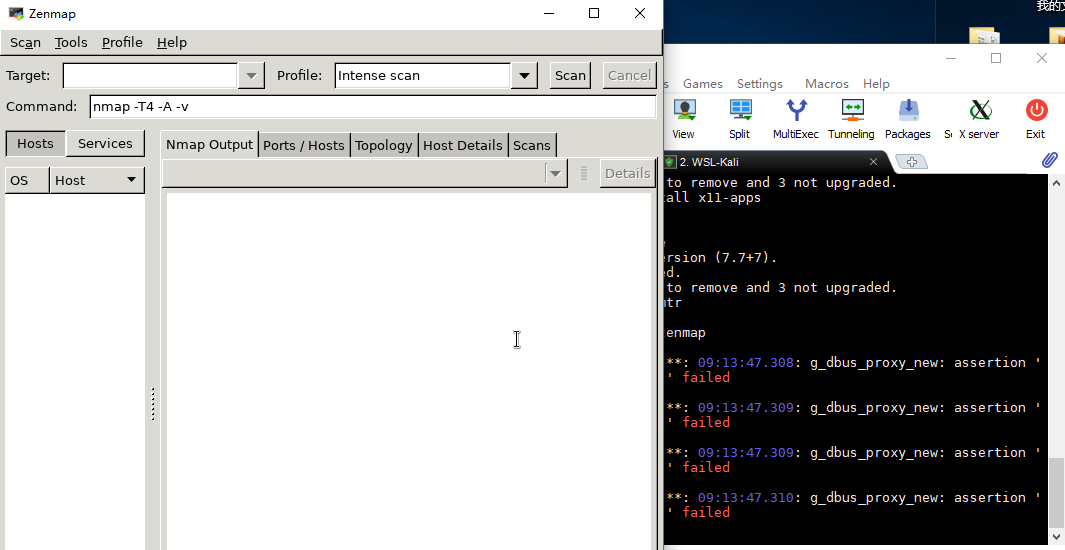Click the desktop folder icon
Image resolution: width=1065 pixels, height=550 pixels.
pos(983,36)
